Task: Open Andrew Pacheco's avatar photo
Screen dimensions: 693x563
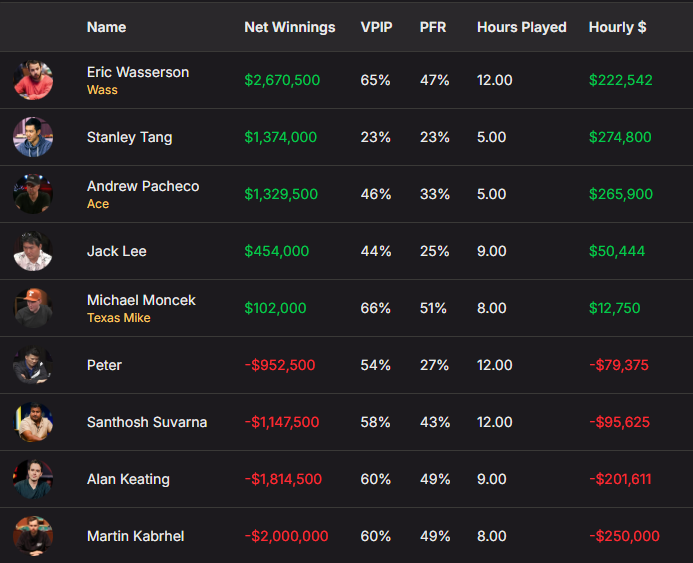Action: click(x=33, y=194)
